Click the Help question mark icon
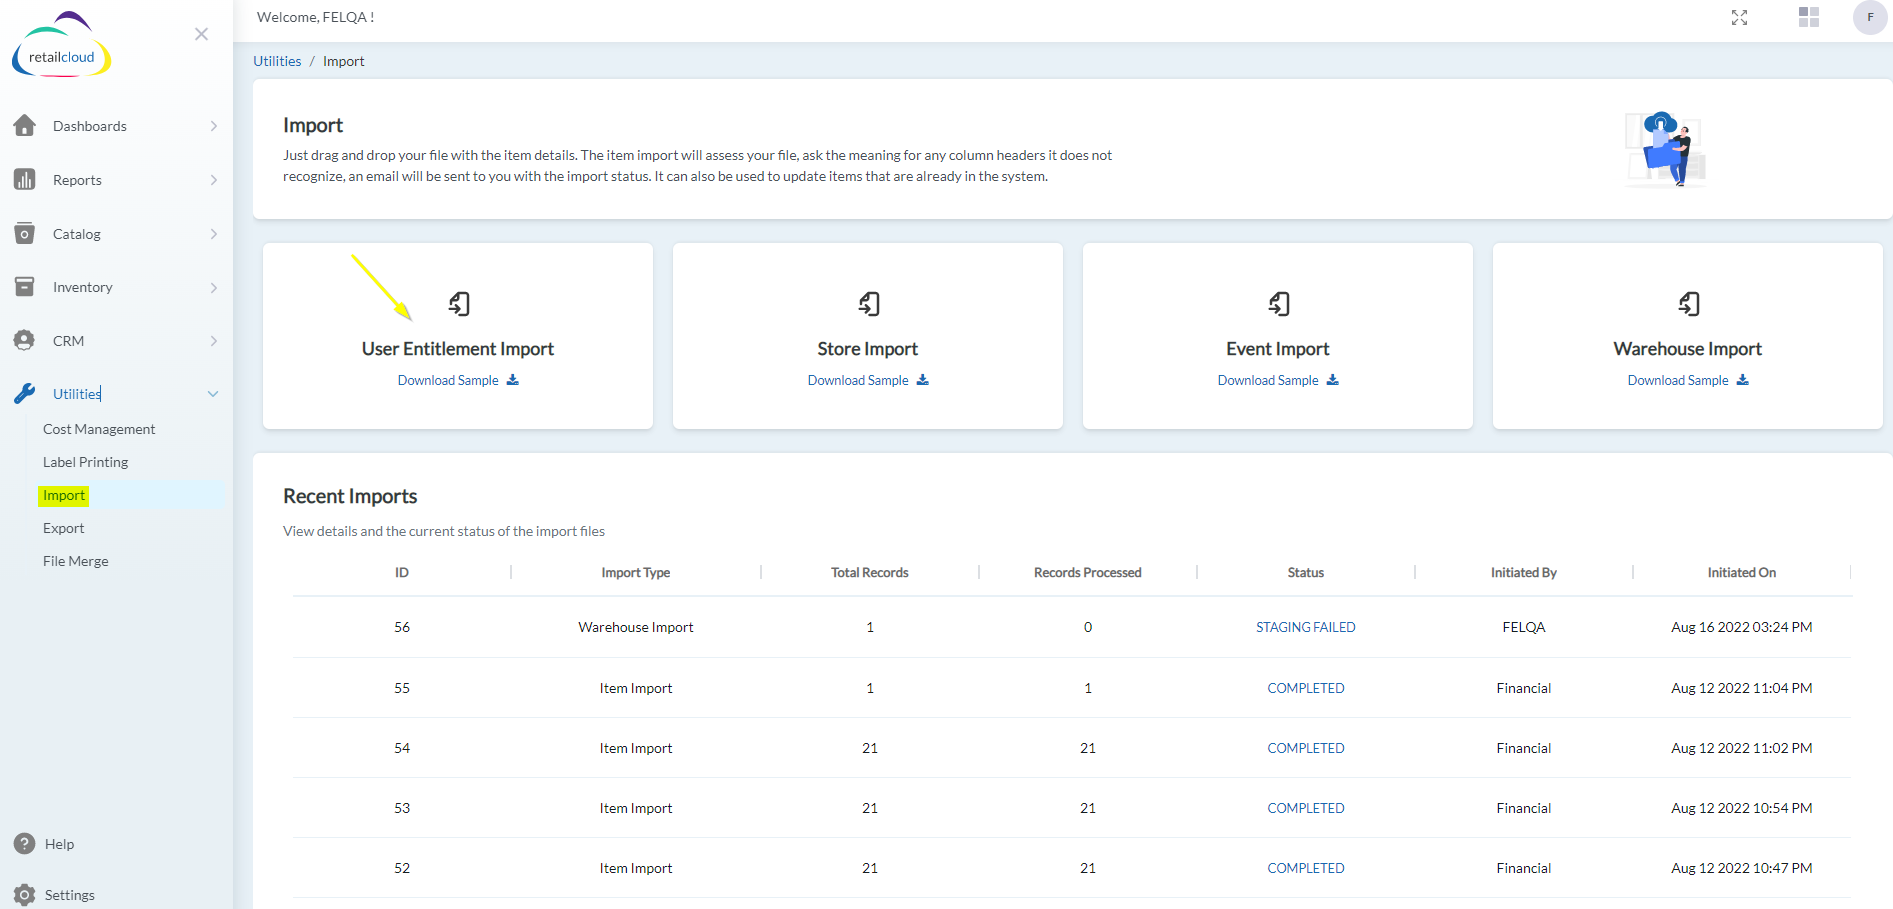1893x909 pixels. point(25,844)
